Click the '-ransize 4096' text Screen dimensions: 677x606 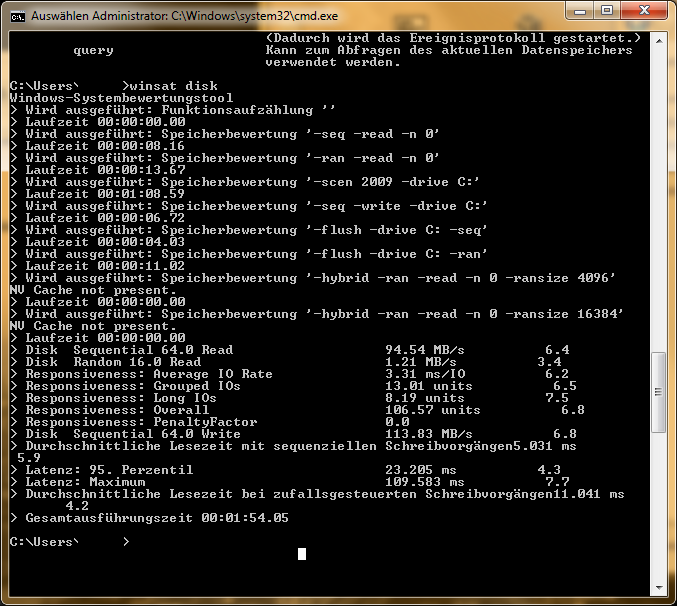click(560, 278)
